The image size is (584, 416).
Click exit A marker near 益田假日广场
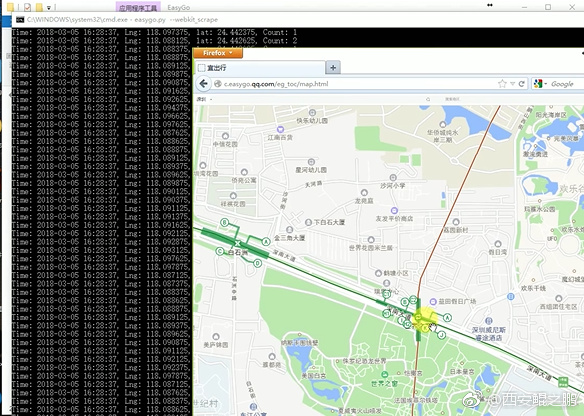click(x=447, y=318)
